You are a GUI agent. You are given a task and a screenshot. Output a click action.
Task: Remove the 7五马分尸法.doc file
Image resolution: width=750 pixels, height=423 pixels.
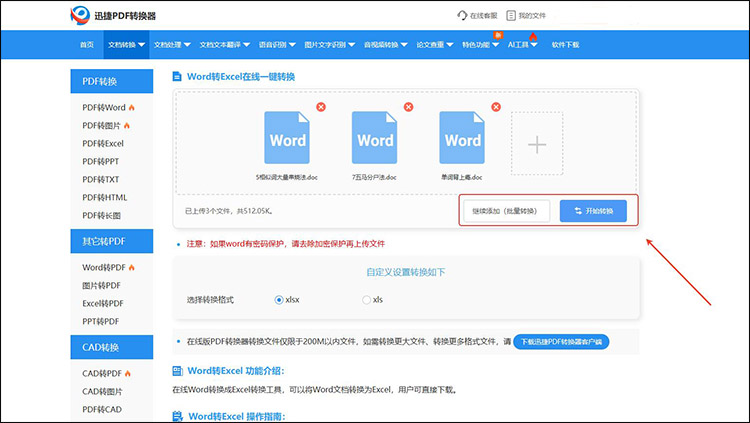pos(408,107)
